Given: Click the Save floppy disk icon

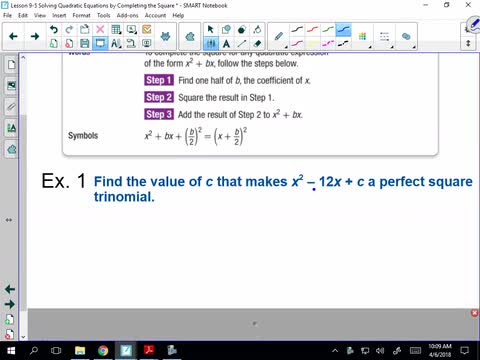Looking at the screenshot, I should click(x=85, y=44).
